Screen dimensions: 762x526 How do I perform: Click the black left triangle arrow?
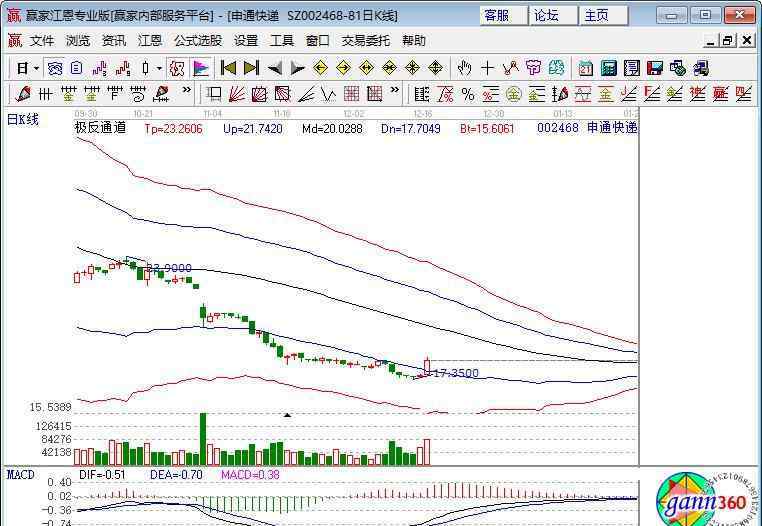(275, 68)
